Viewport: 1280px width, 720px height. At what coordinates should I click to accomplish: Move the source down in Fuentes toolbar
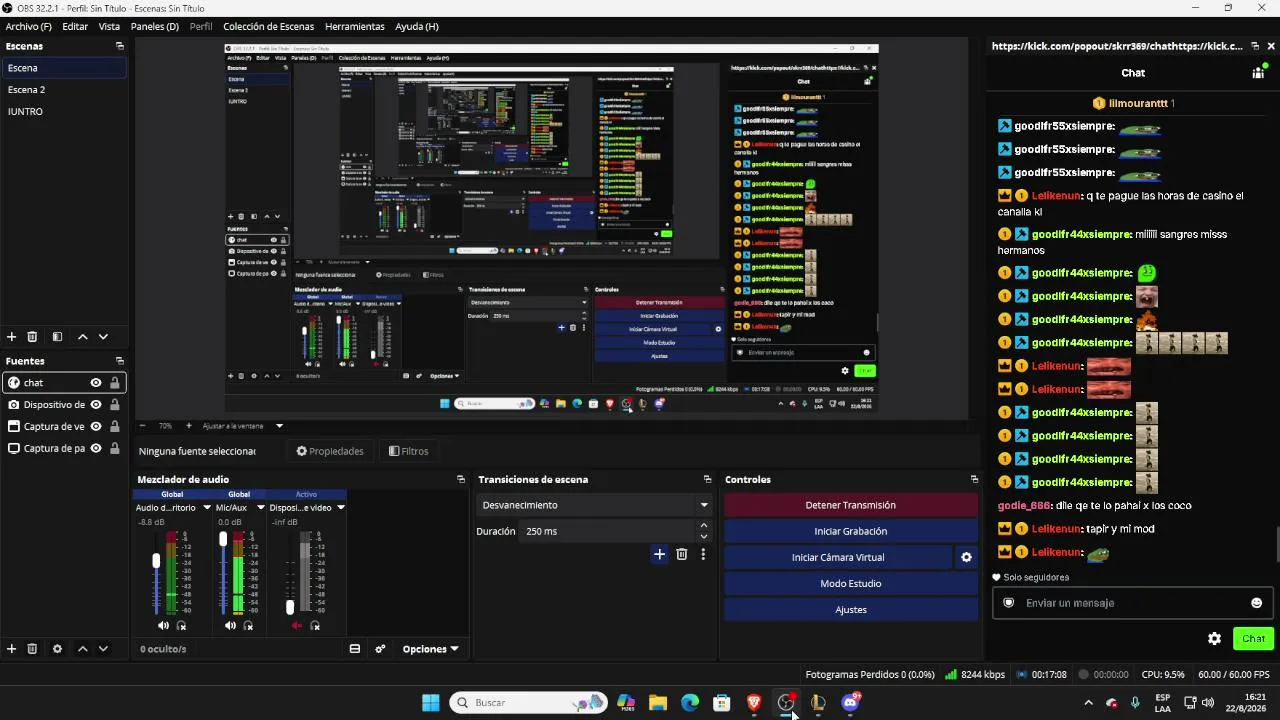[x=103, y=649]
